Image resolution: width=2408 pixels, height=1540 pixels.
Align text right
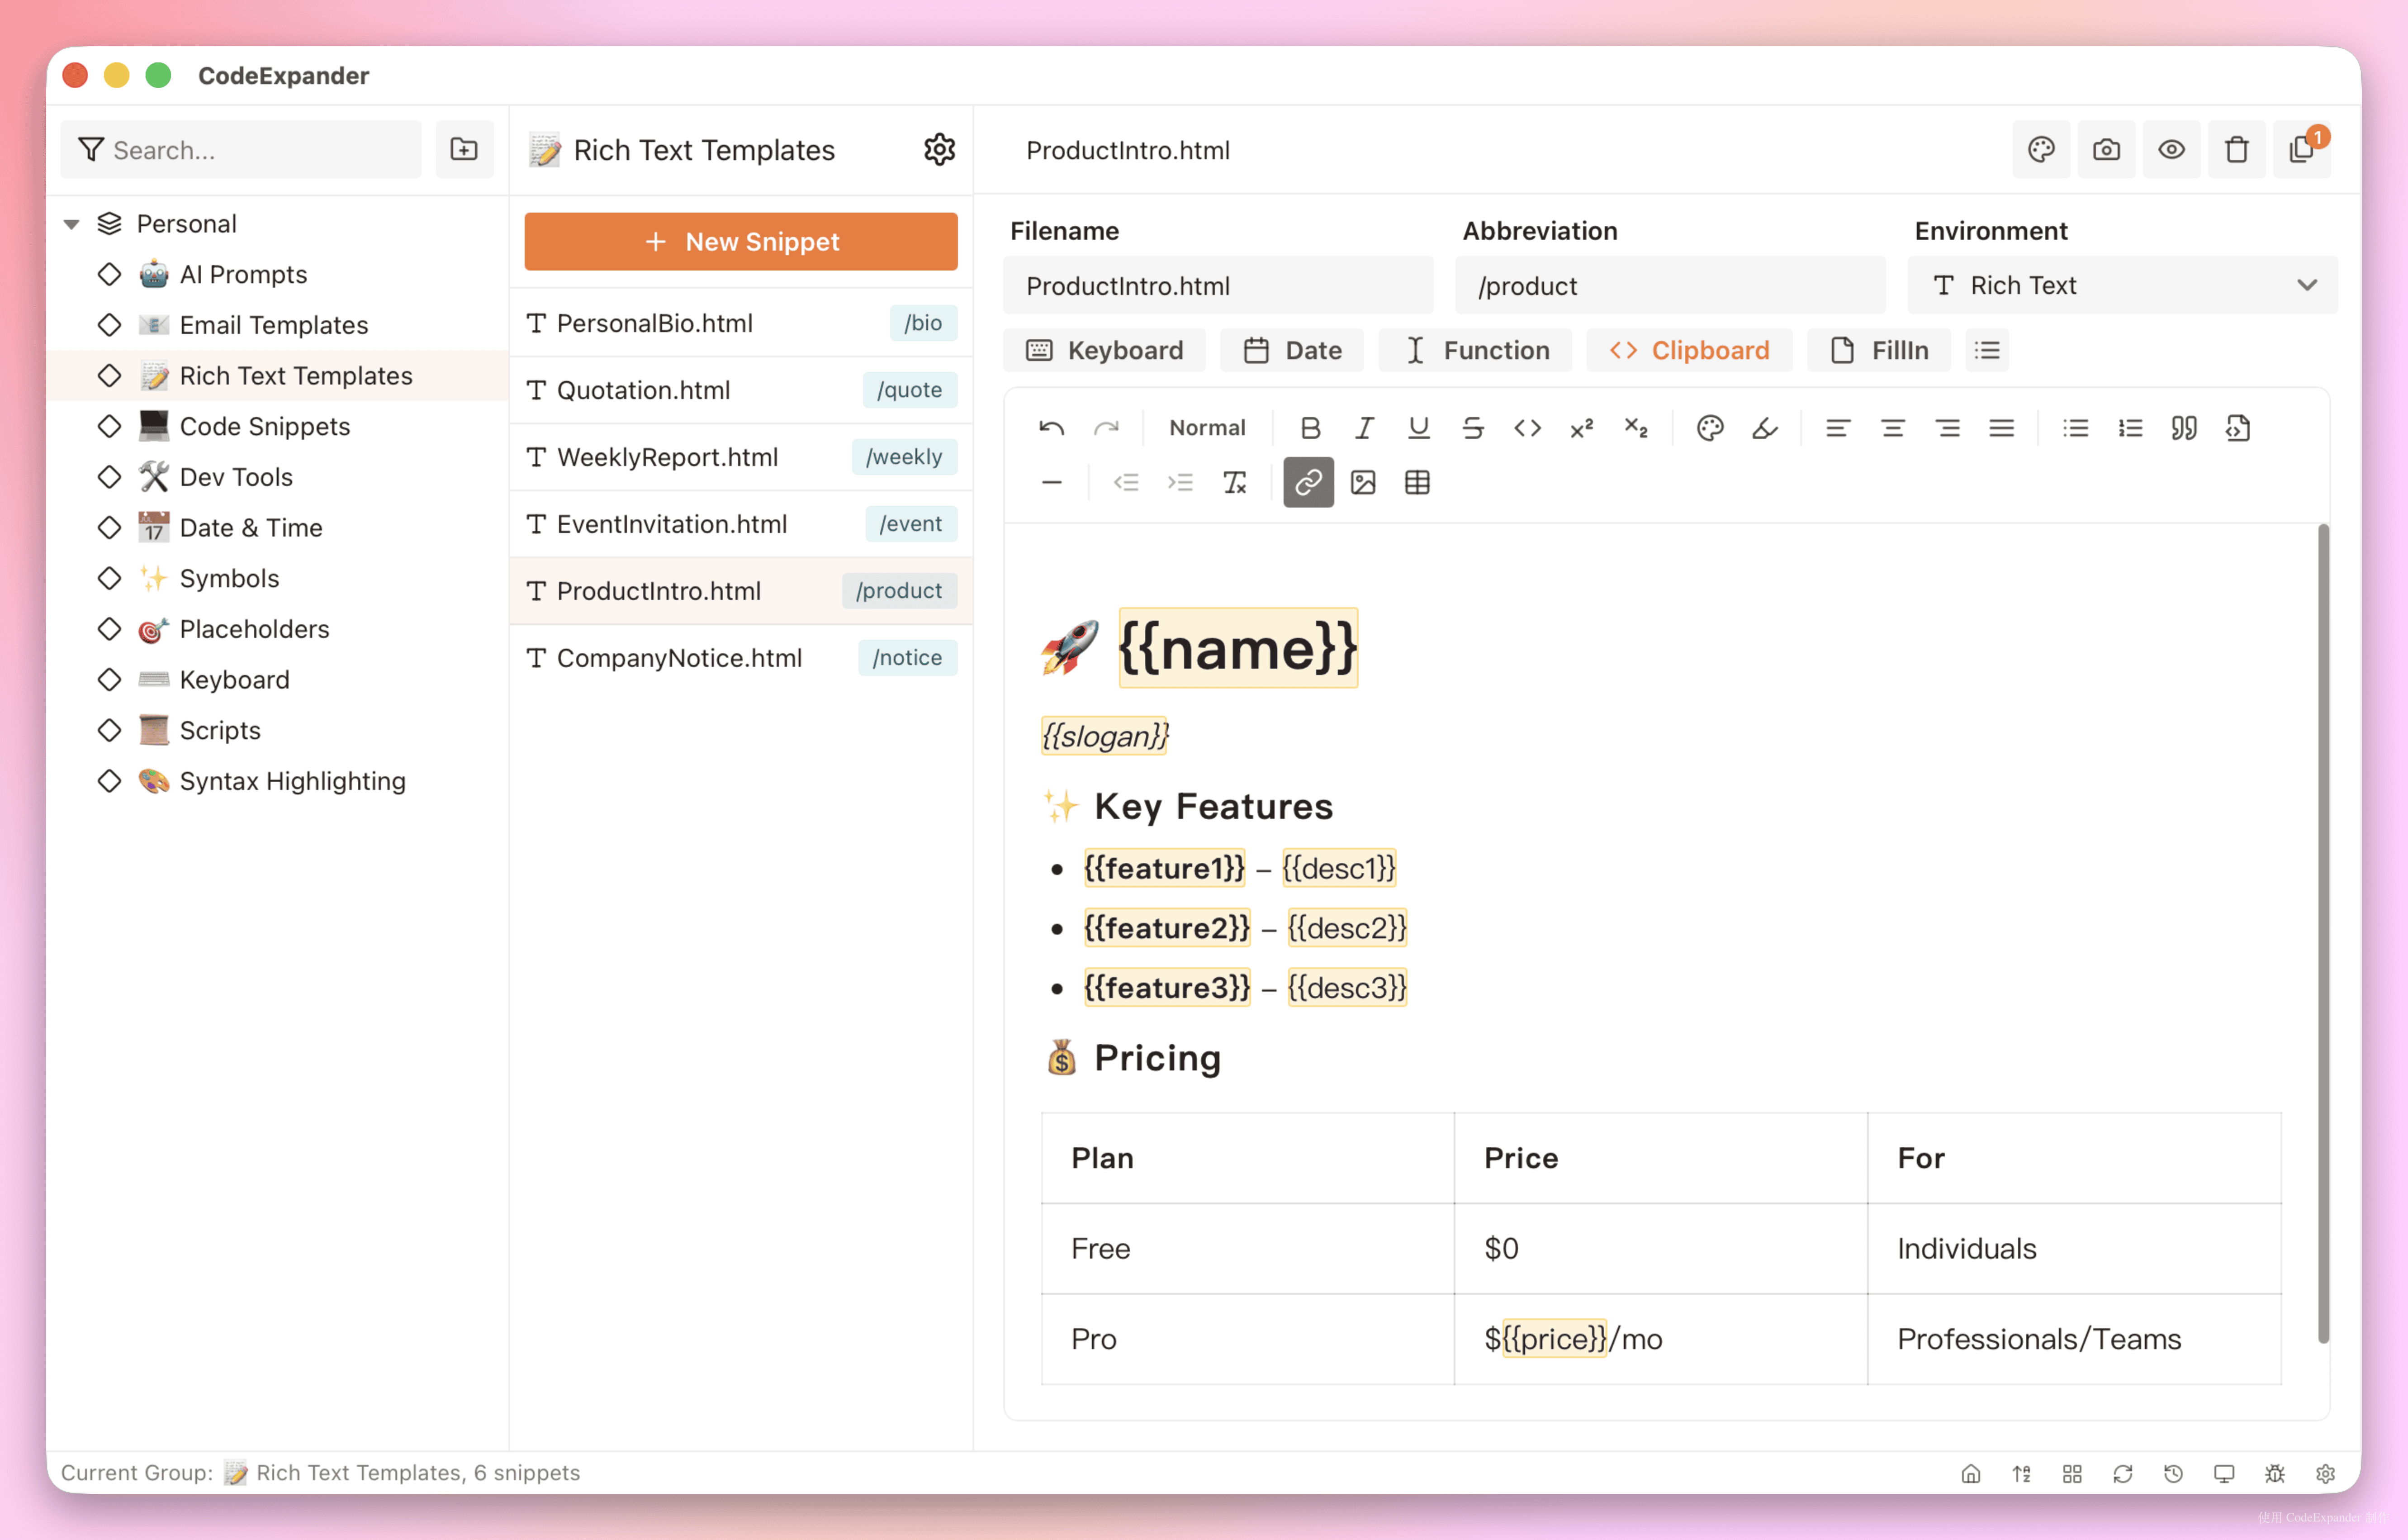point(1947,428)
